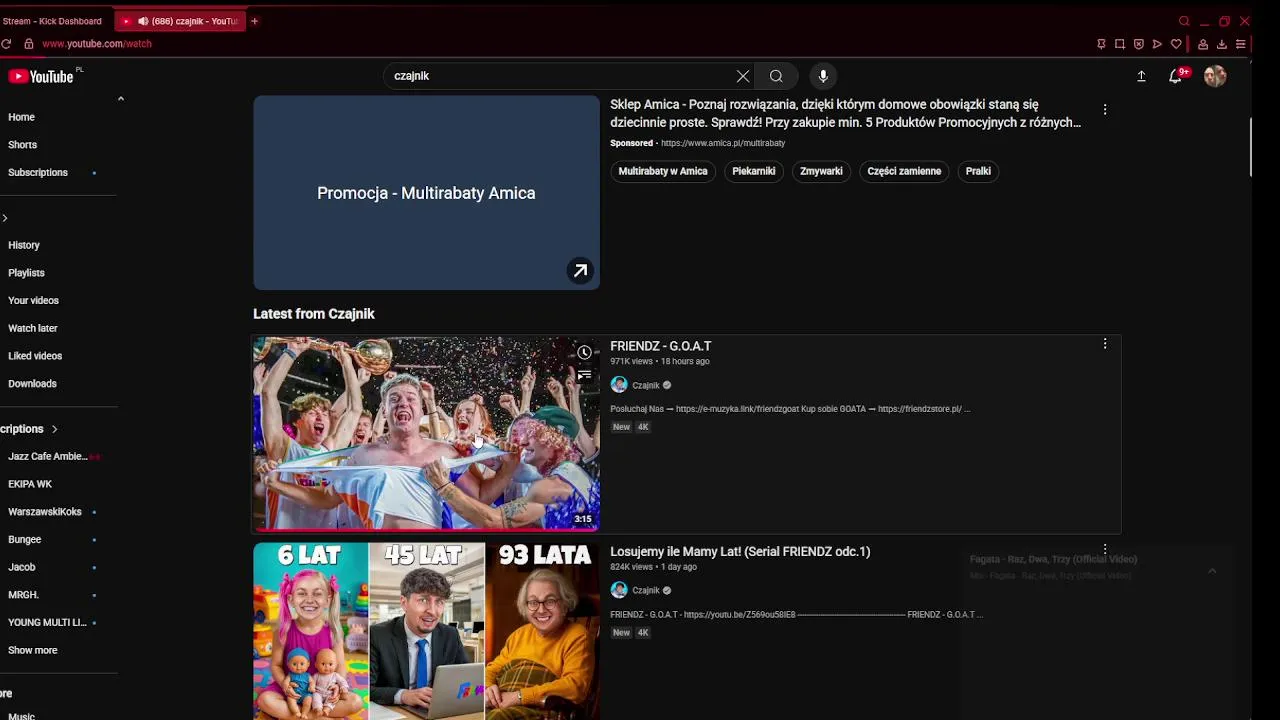Click the Pralki ad chip
Viewport: 1280px width, 720px height.
click(978, 171)
